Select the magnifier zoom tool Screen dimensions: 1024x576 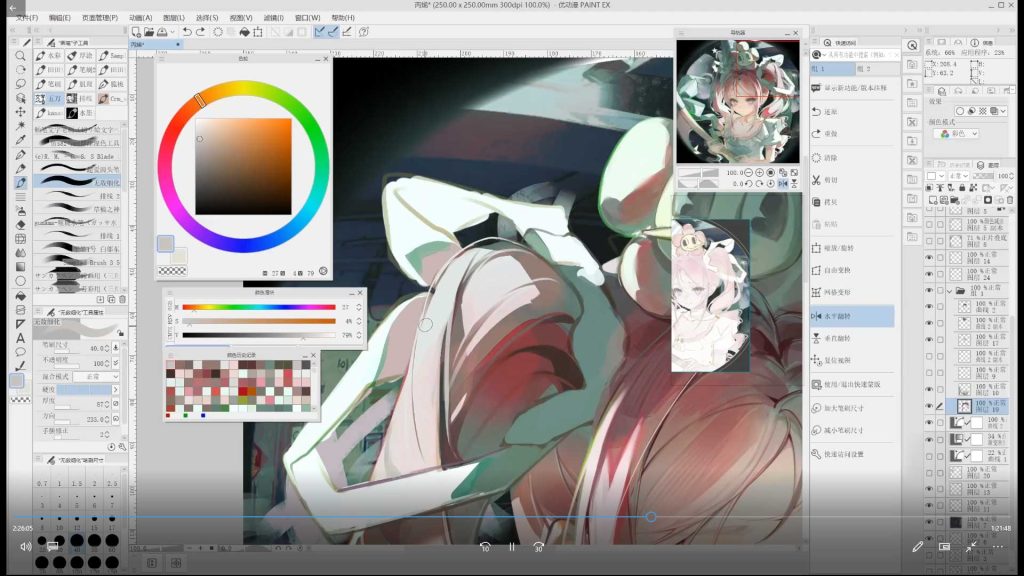coord(20,56)
